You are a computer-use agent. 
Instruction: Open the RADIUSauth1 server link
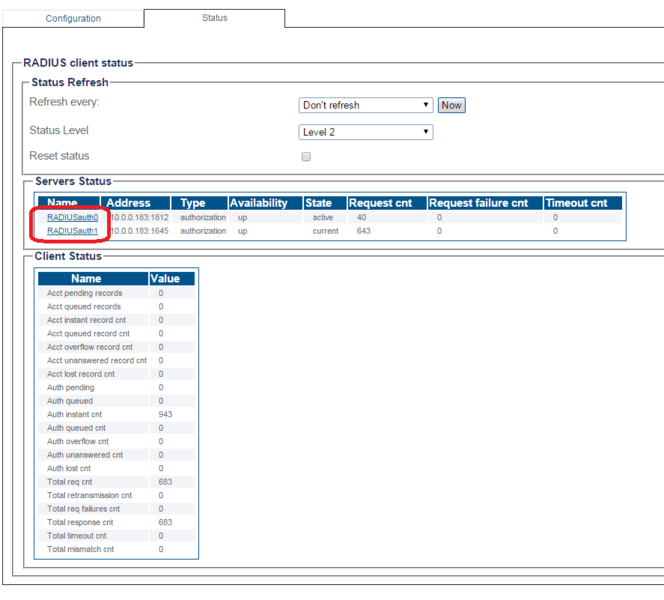point(72,231)
